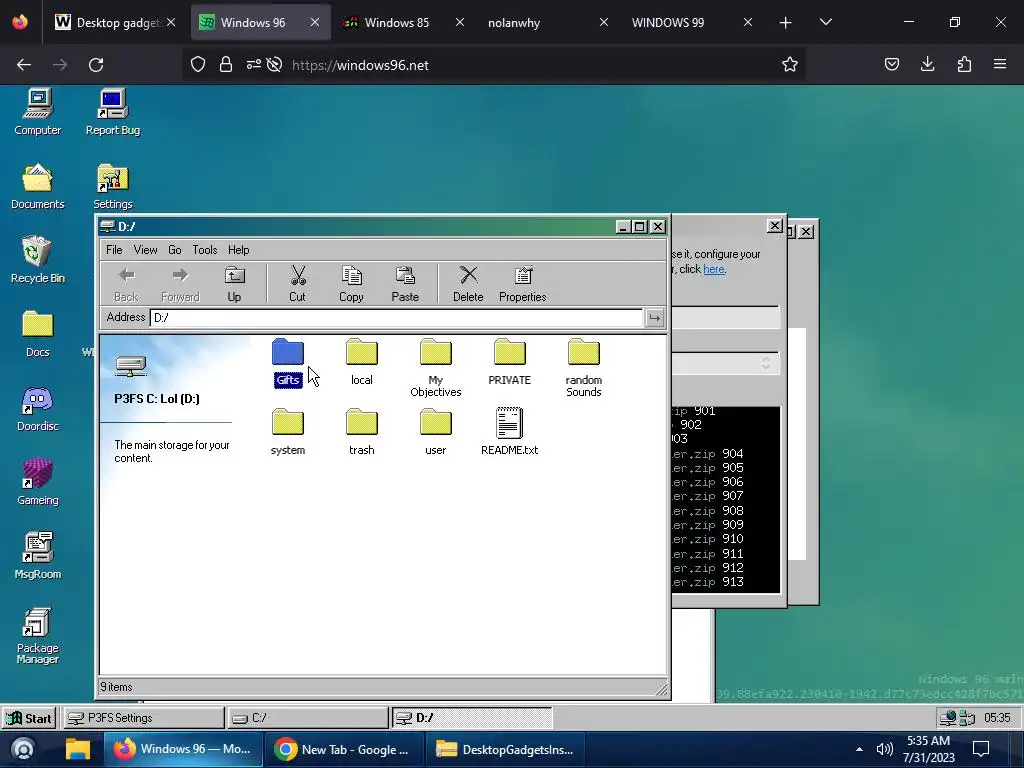Click the Copy toolbar button
Screen dimensions: 1024x768
coord(351,284)
